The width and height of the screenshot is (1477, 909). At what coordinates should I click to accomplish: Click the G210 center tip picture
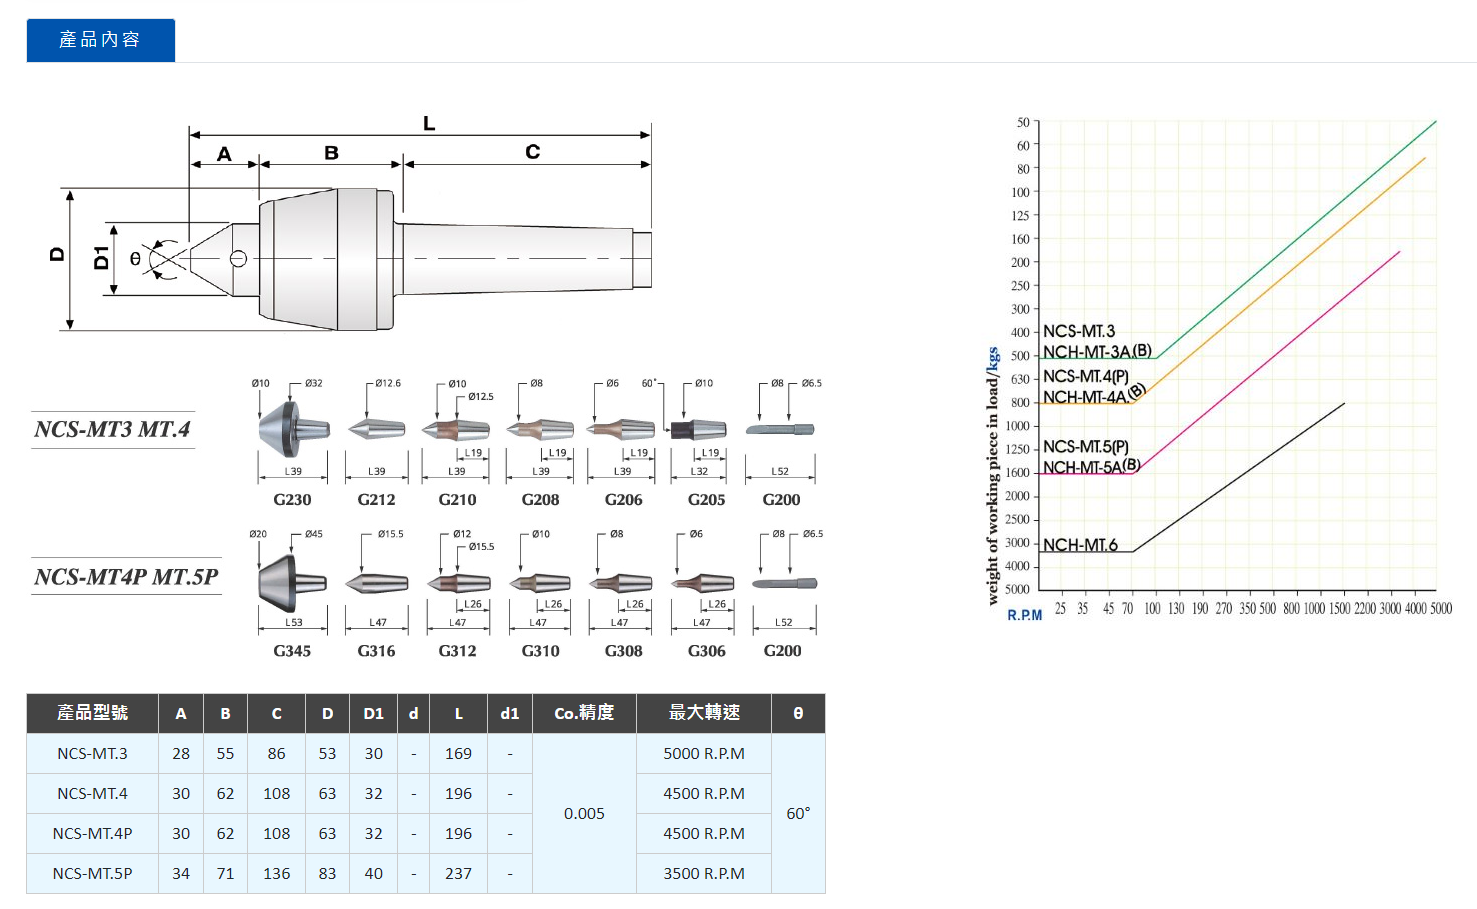tap(456, 430)
